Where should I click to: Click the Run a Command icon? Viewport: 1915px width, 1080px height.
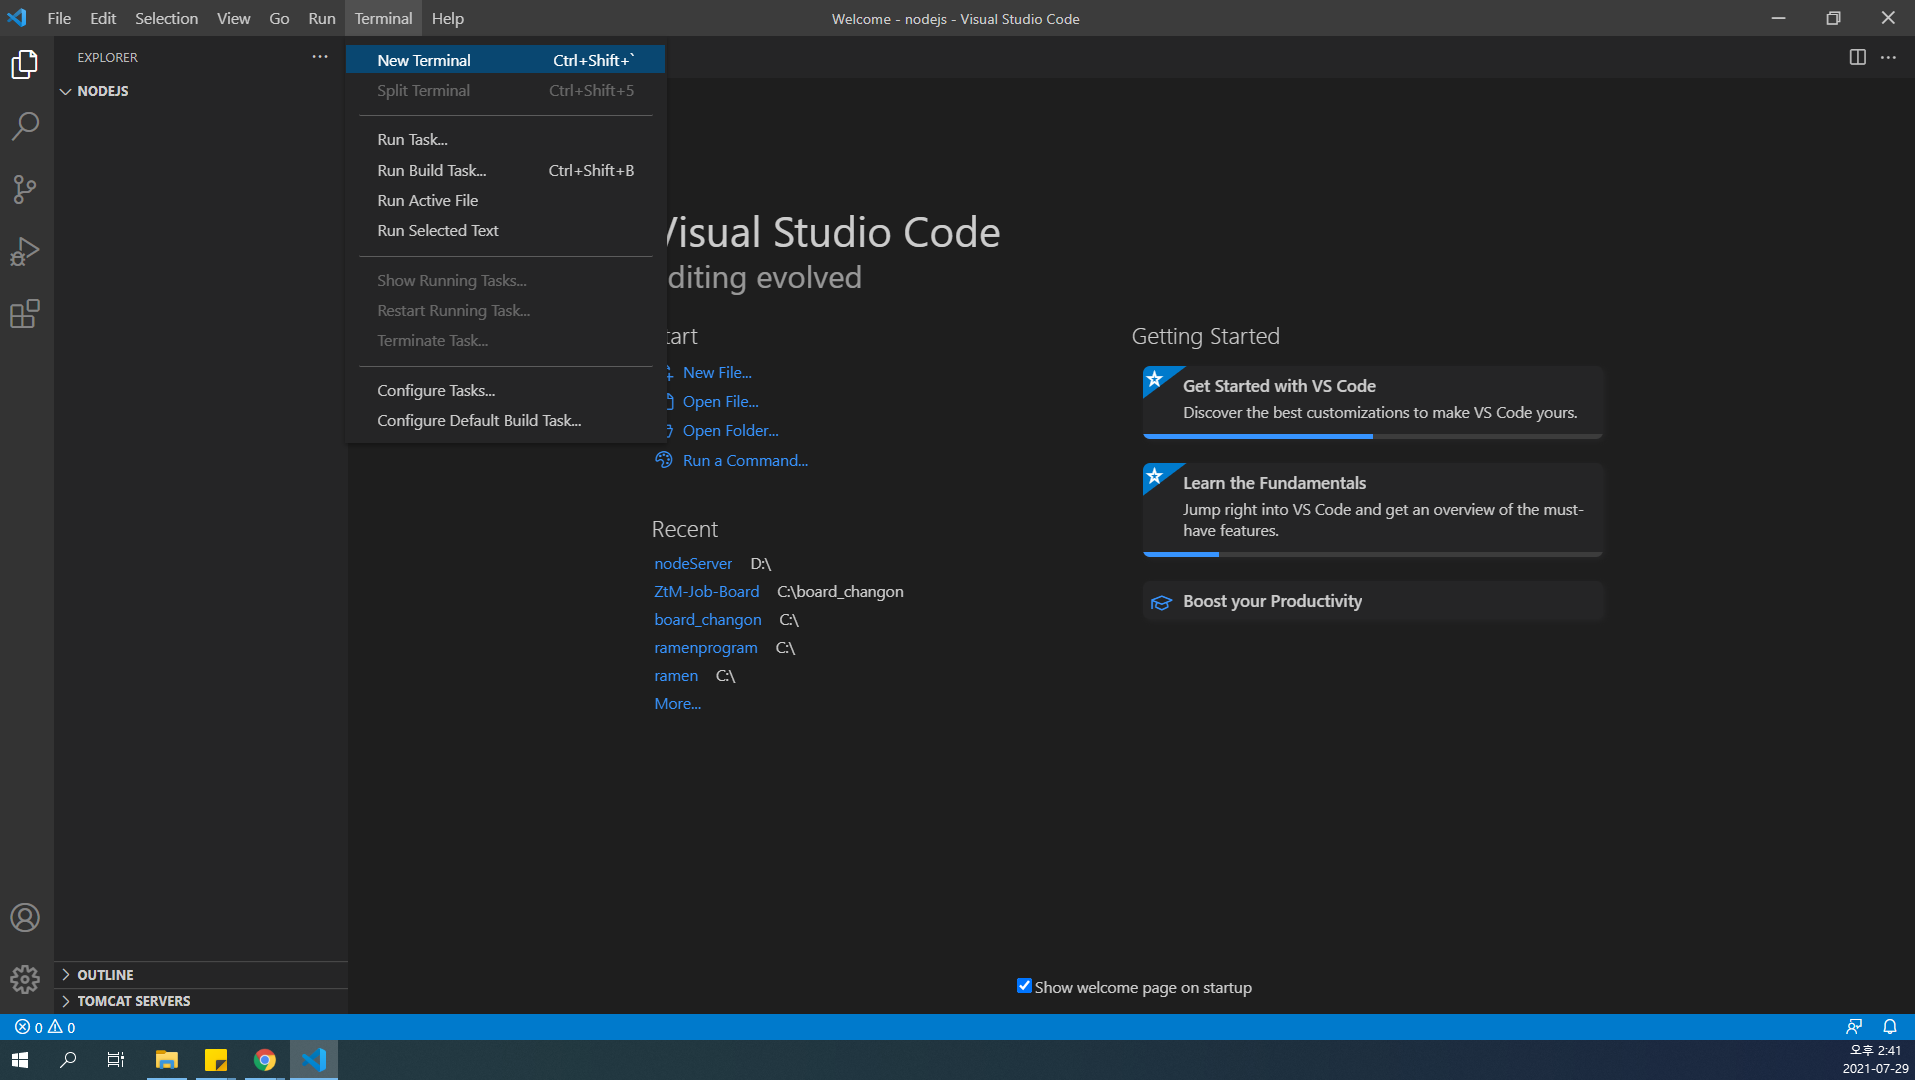click(x=664, y=460)
